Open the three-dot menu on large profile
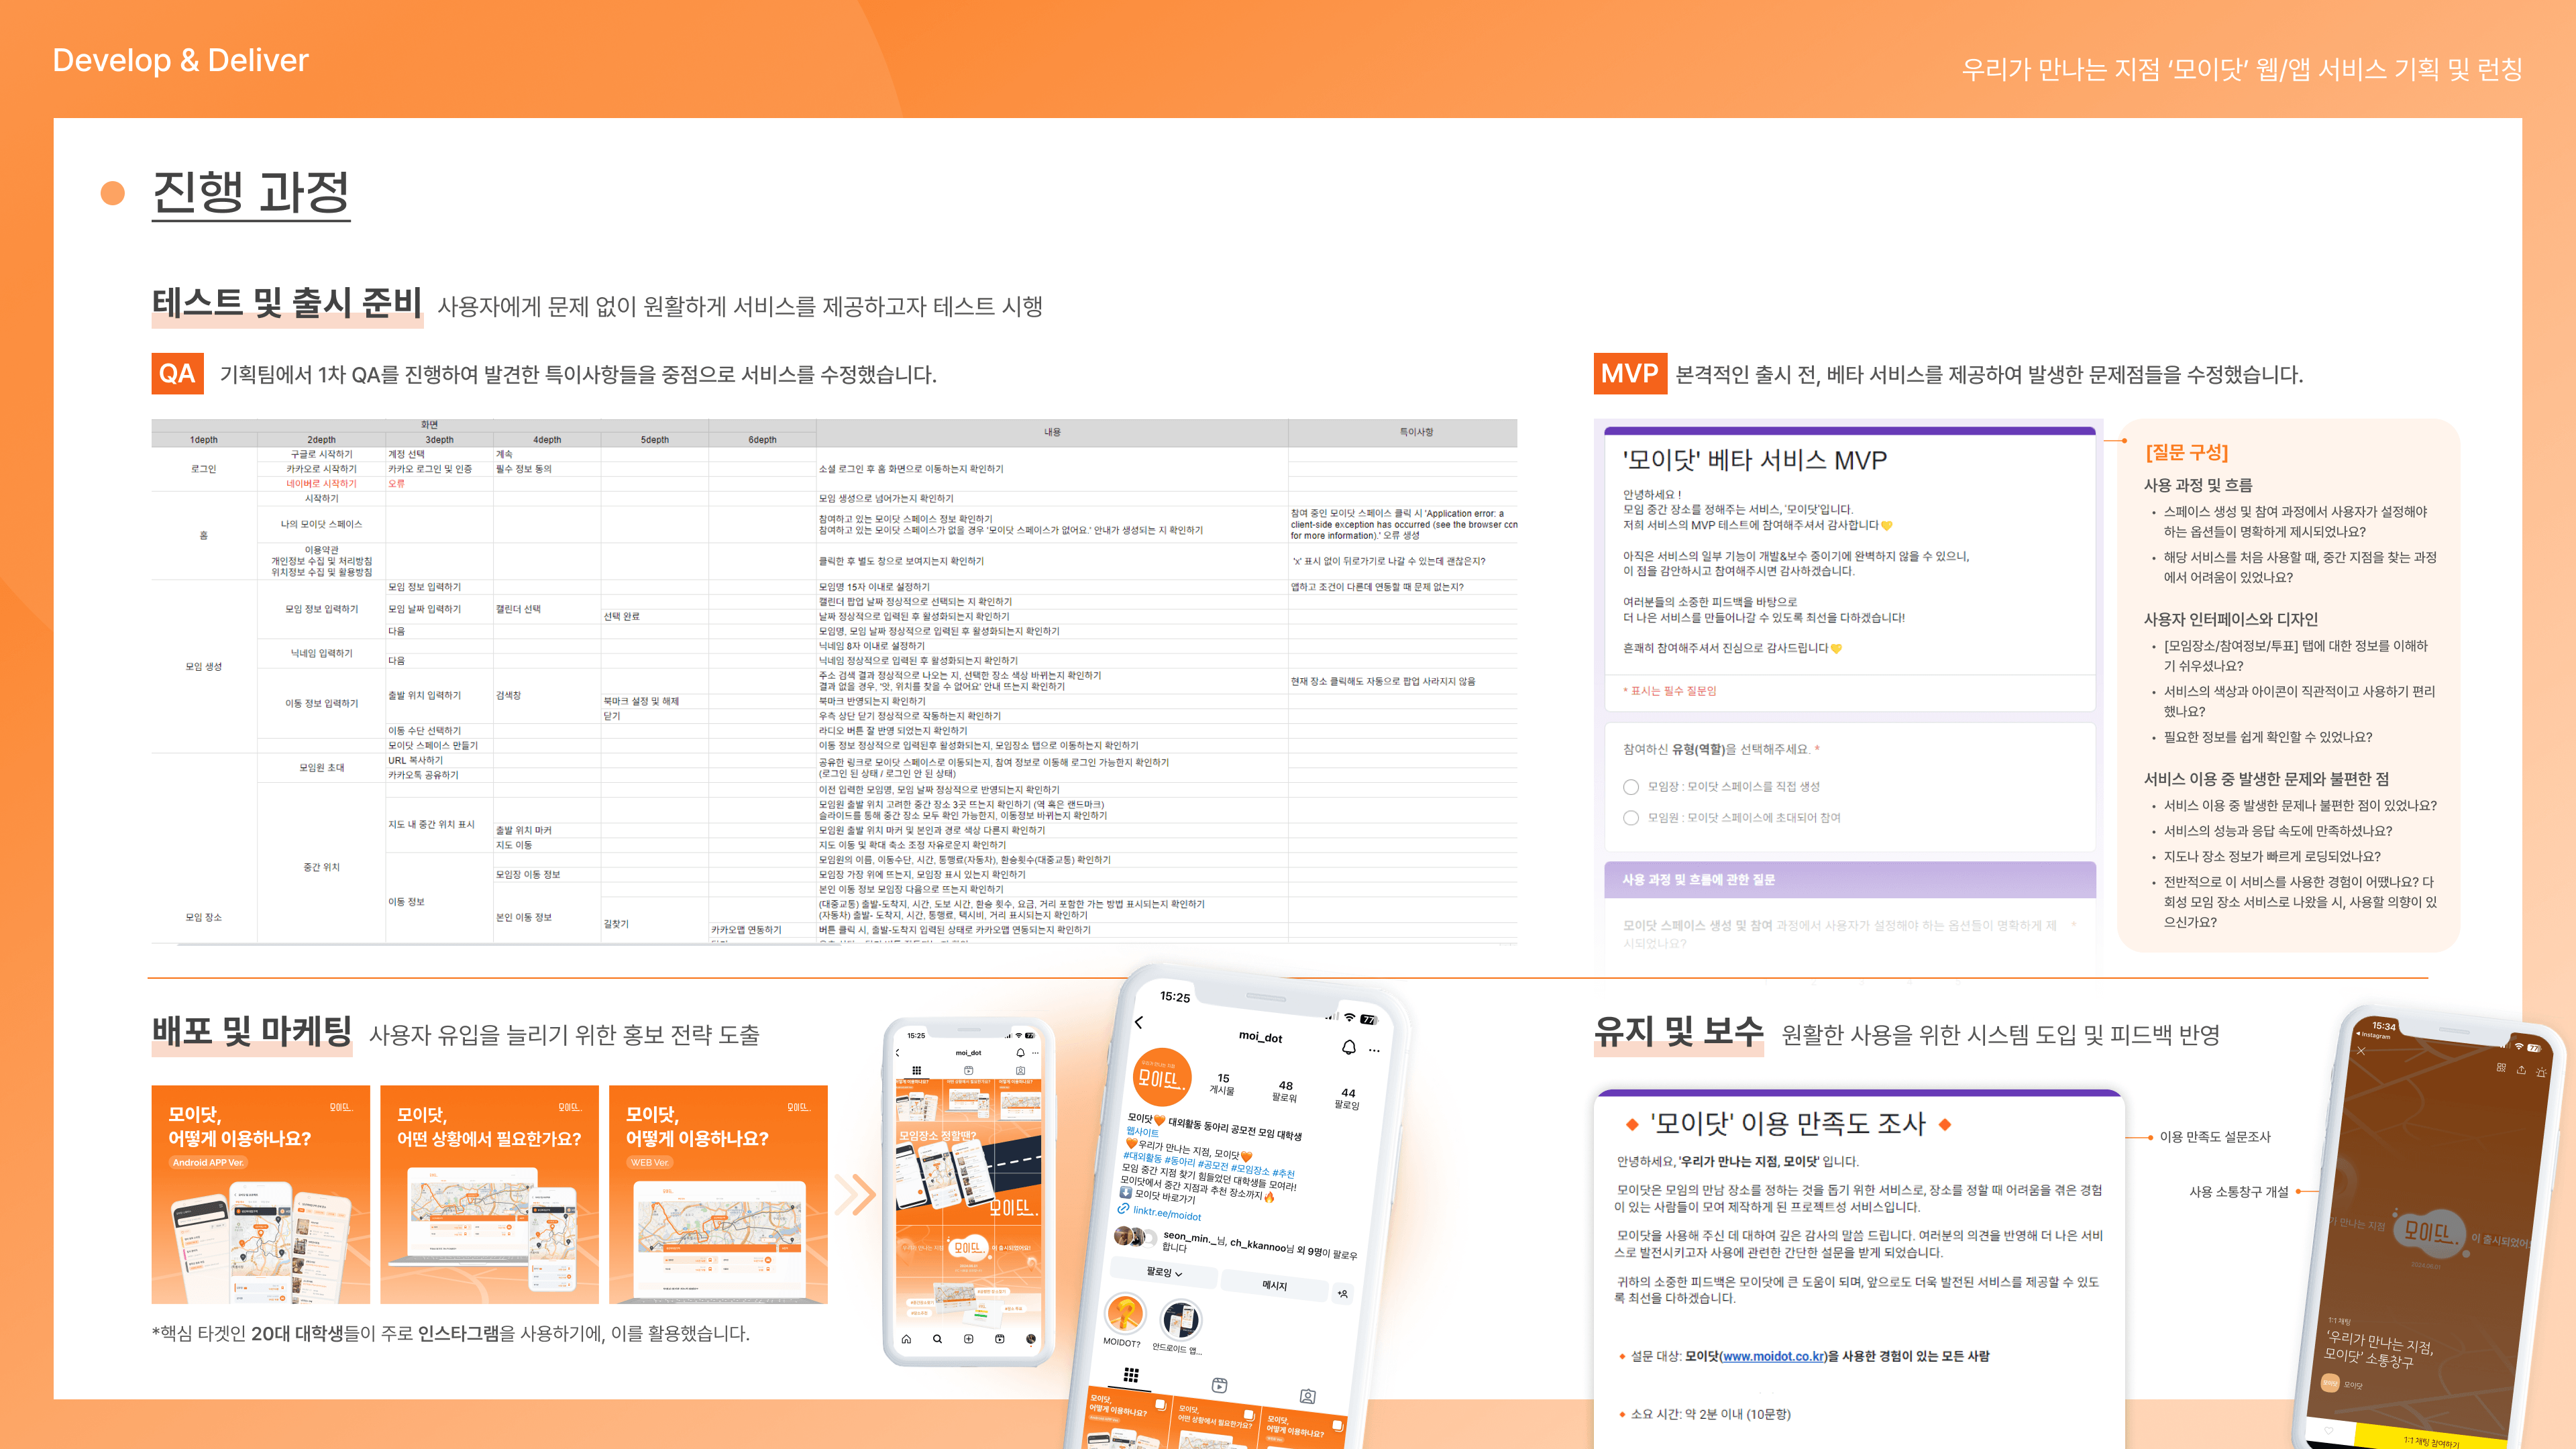 click(x=1374, y=1050)
